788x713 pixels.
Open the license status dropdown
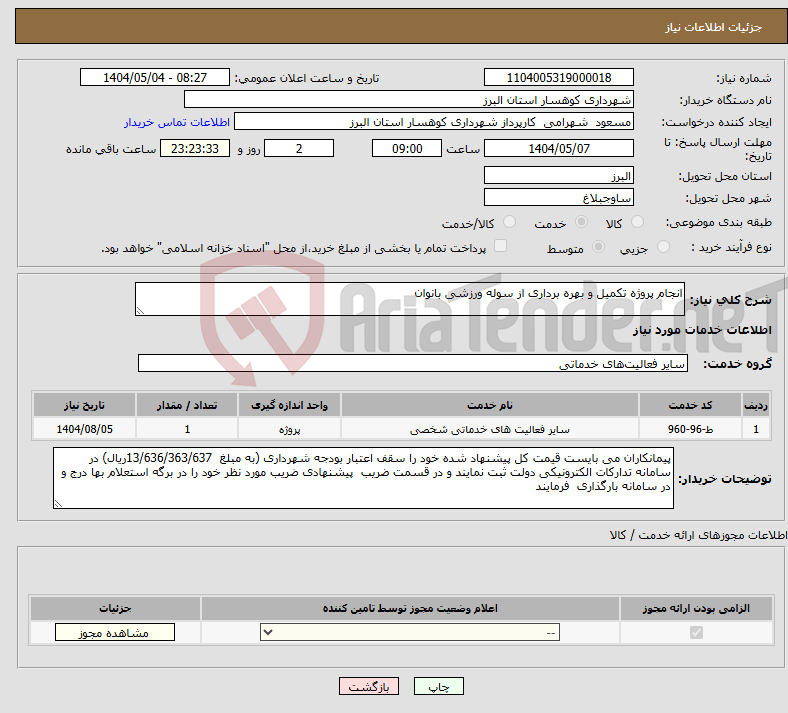(410, 632)
